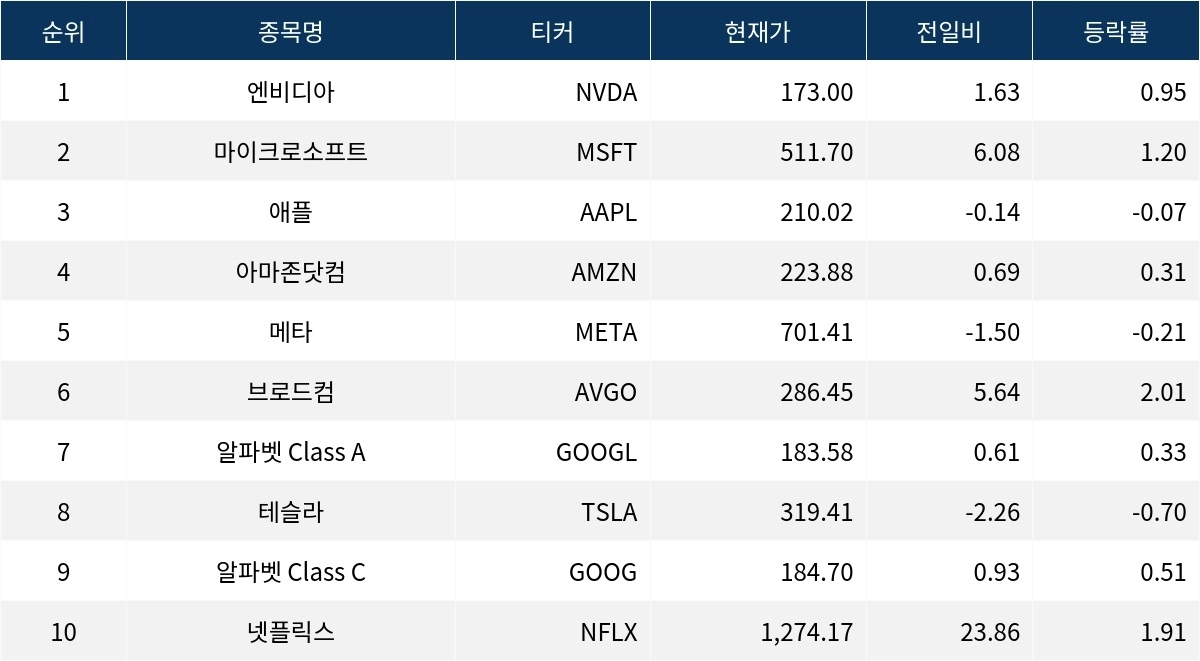Click the 마이크로소프트 stock name

291,152
